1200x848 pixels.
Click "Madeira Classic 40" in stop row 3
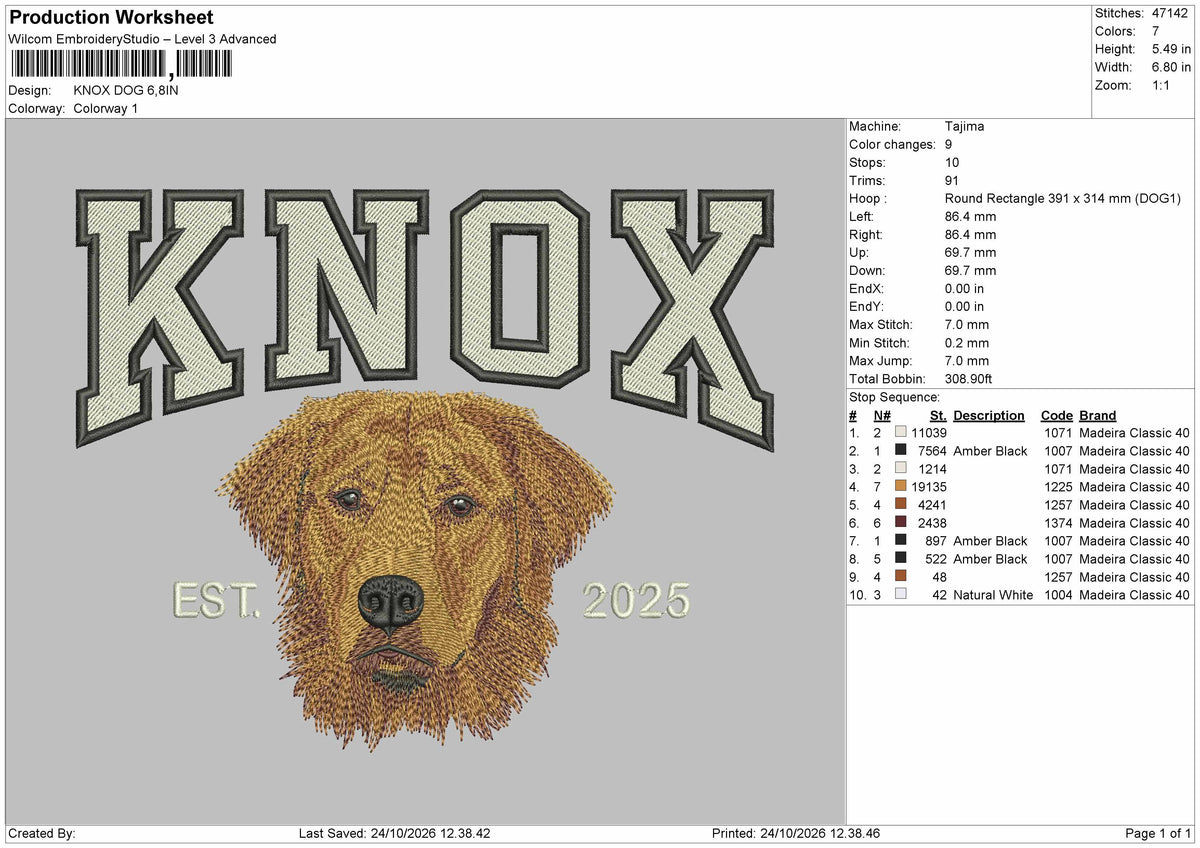click(1135, 469)
